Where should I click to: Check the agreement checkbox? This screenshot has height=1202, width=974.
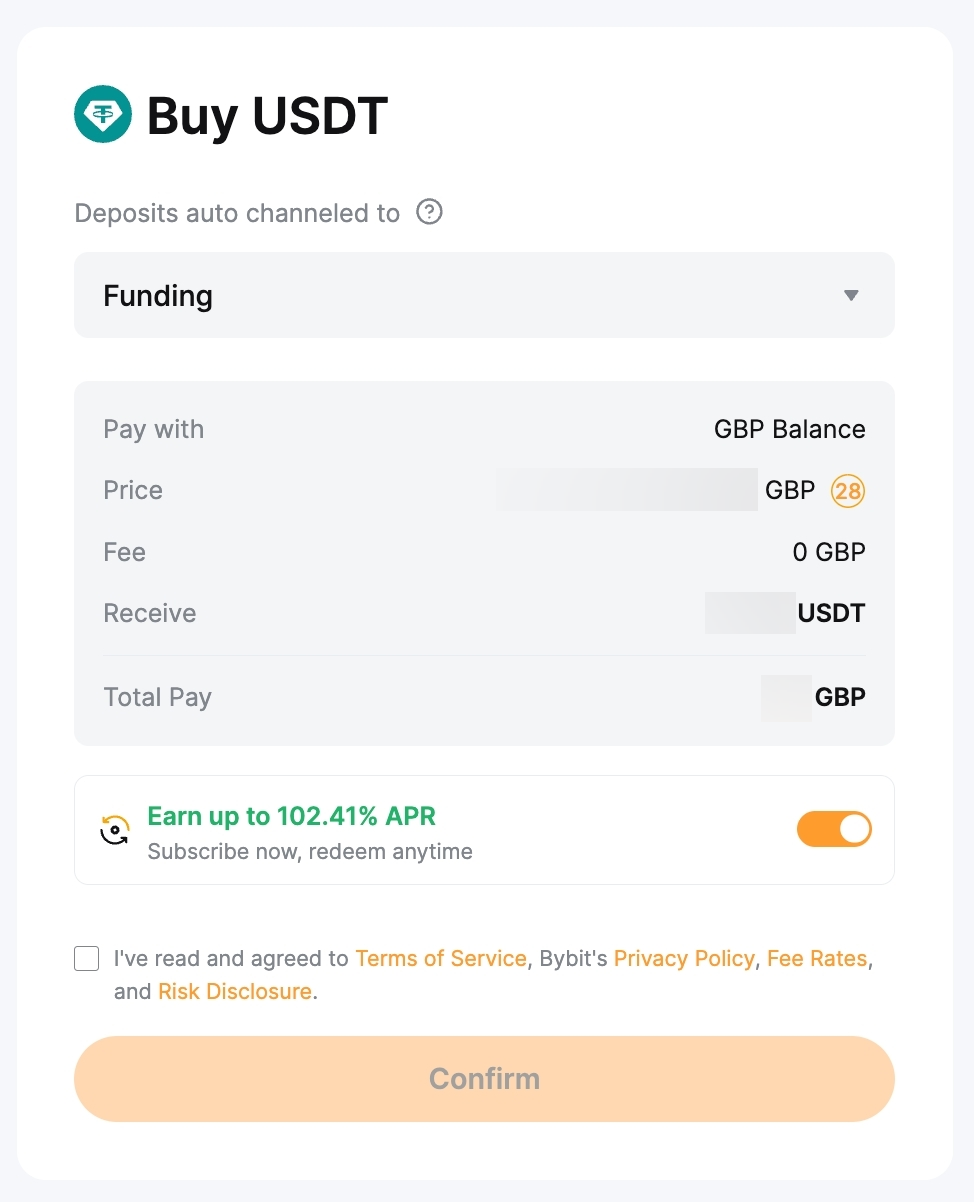click(87, 959)
